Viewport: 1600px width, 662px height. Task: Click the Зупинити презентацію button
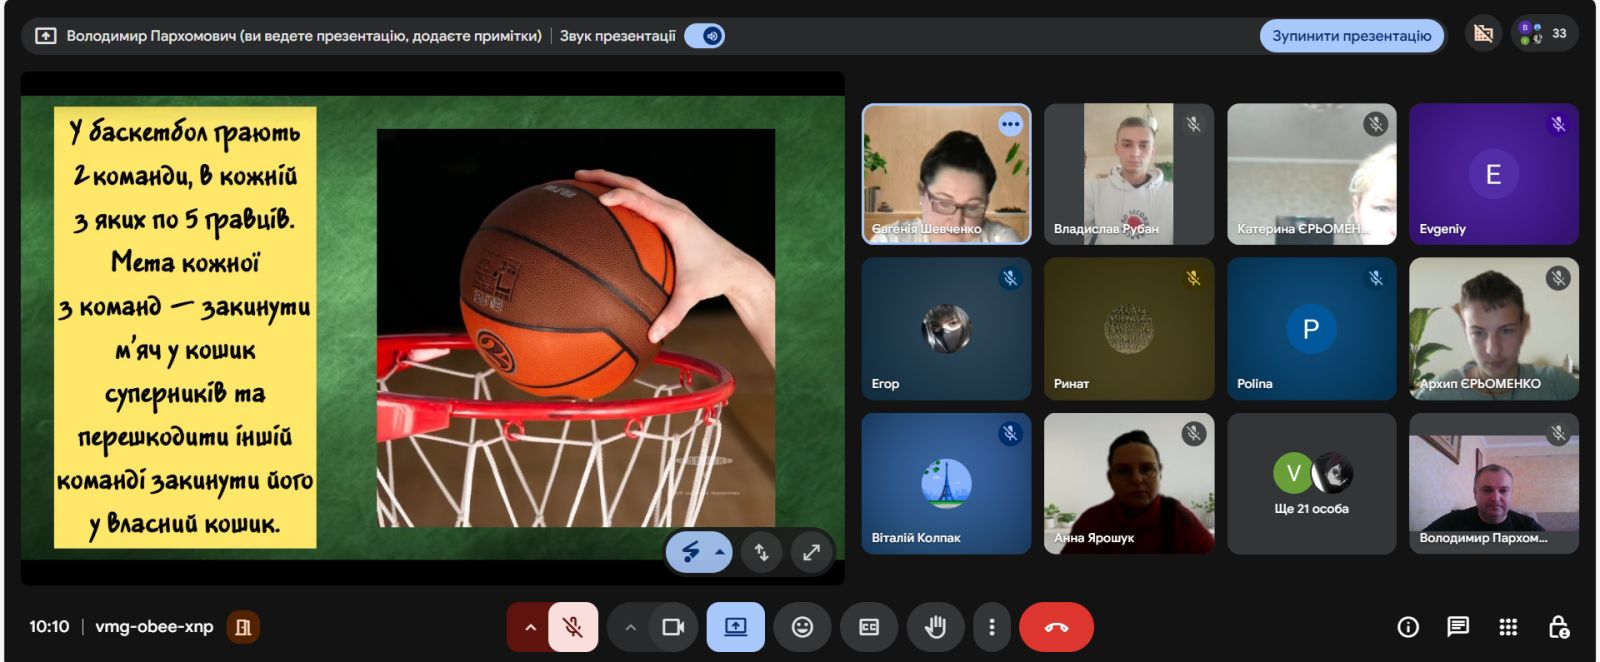tap(1351, 36)
